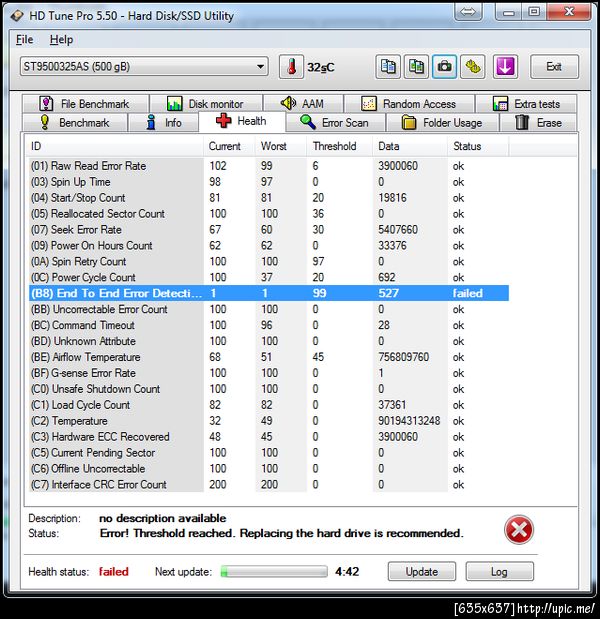Open the options gears icon
600x619 pixels.
click(473, 67)
